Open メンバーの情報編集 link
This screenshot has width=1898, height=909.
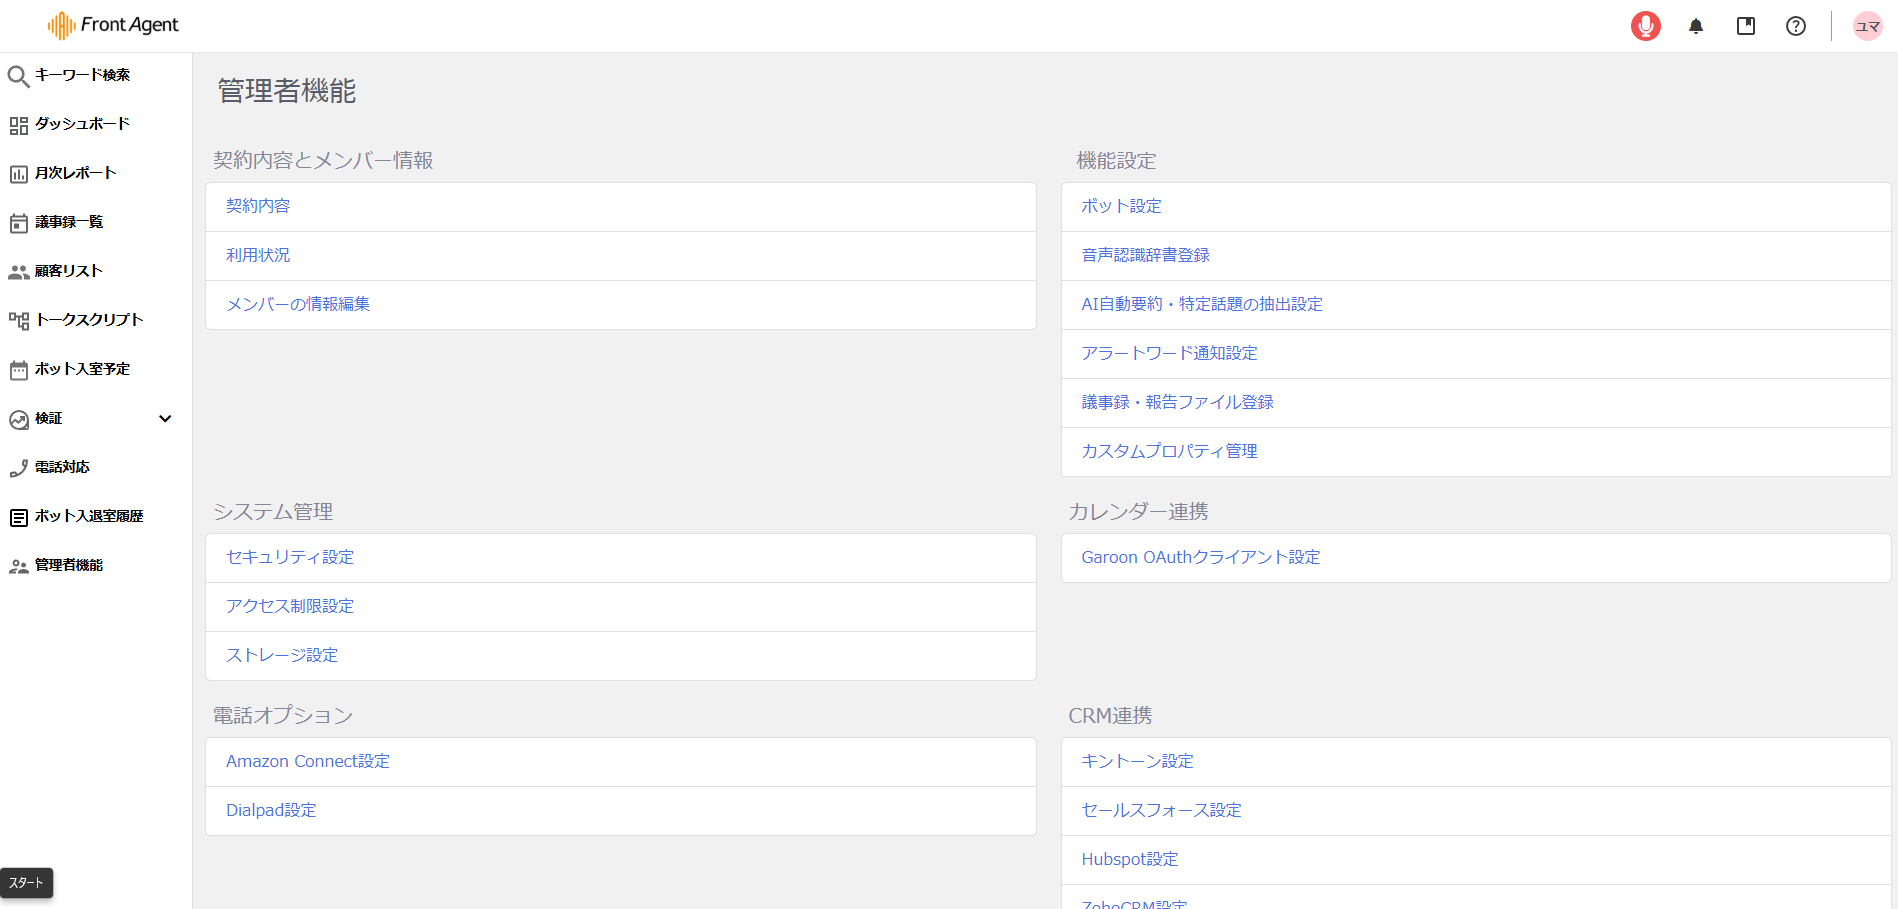[298, 304]
